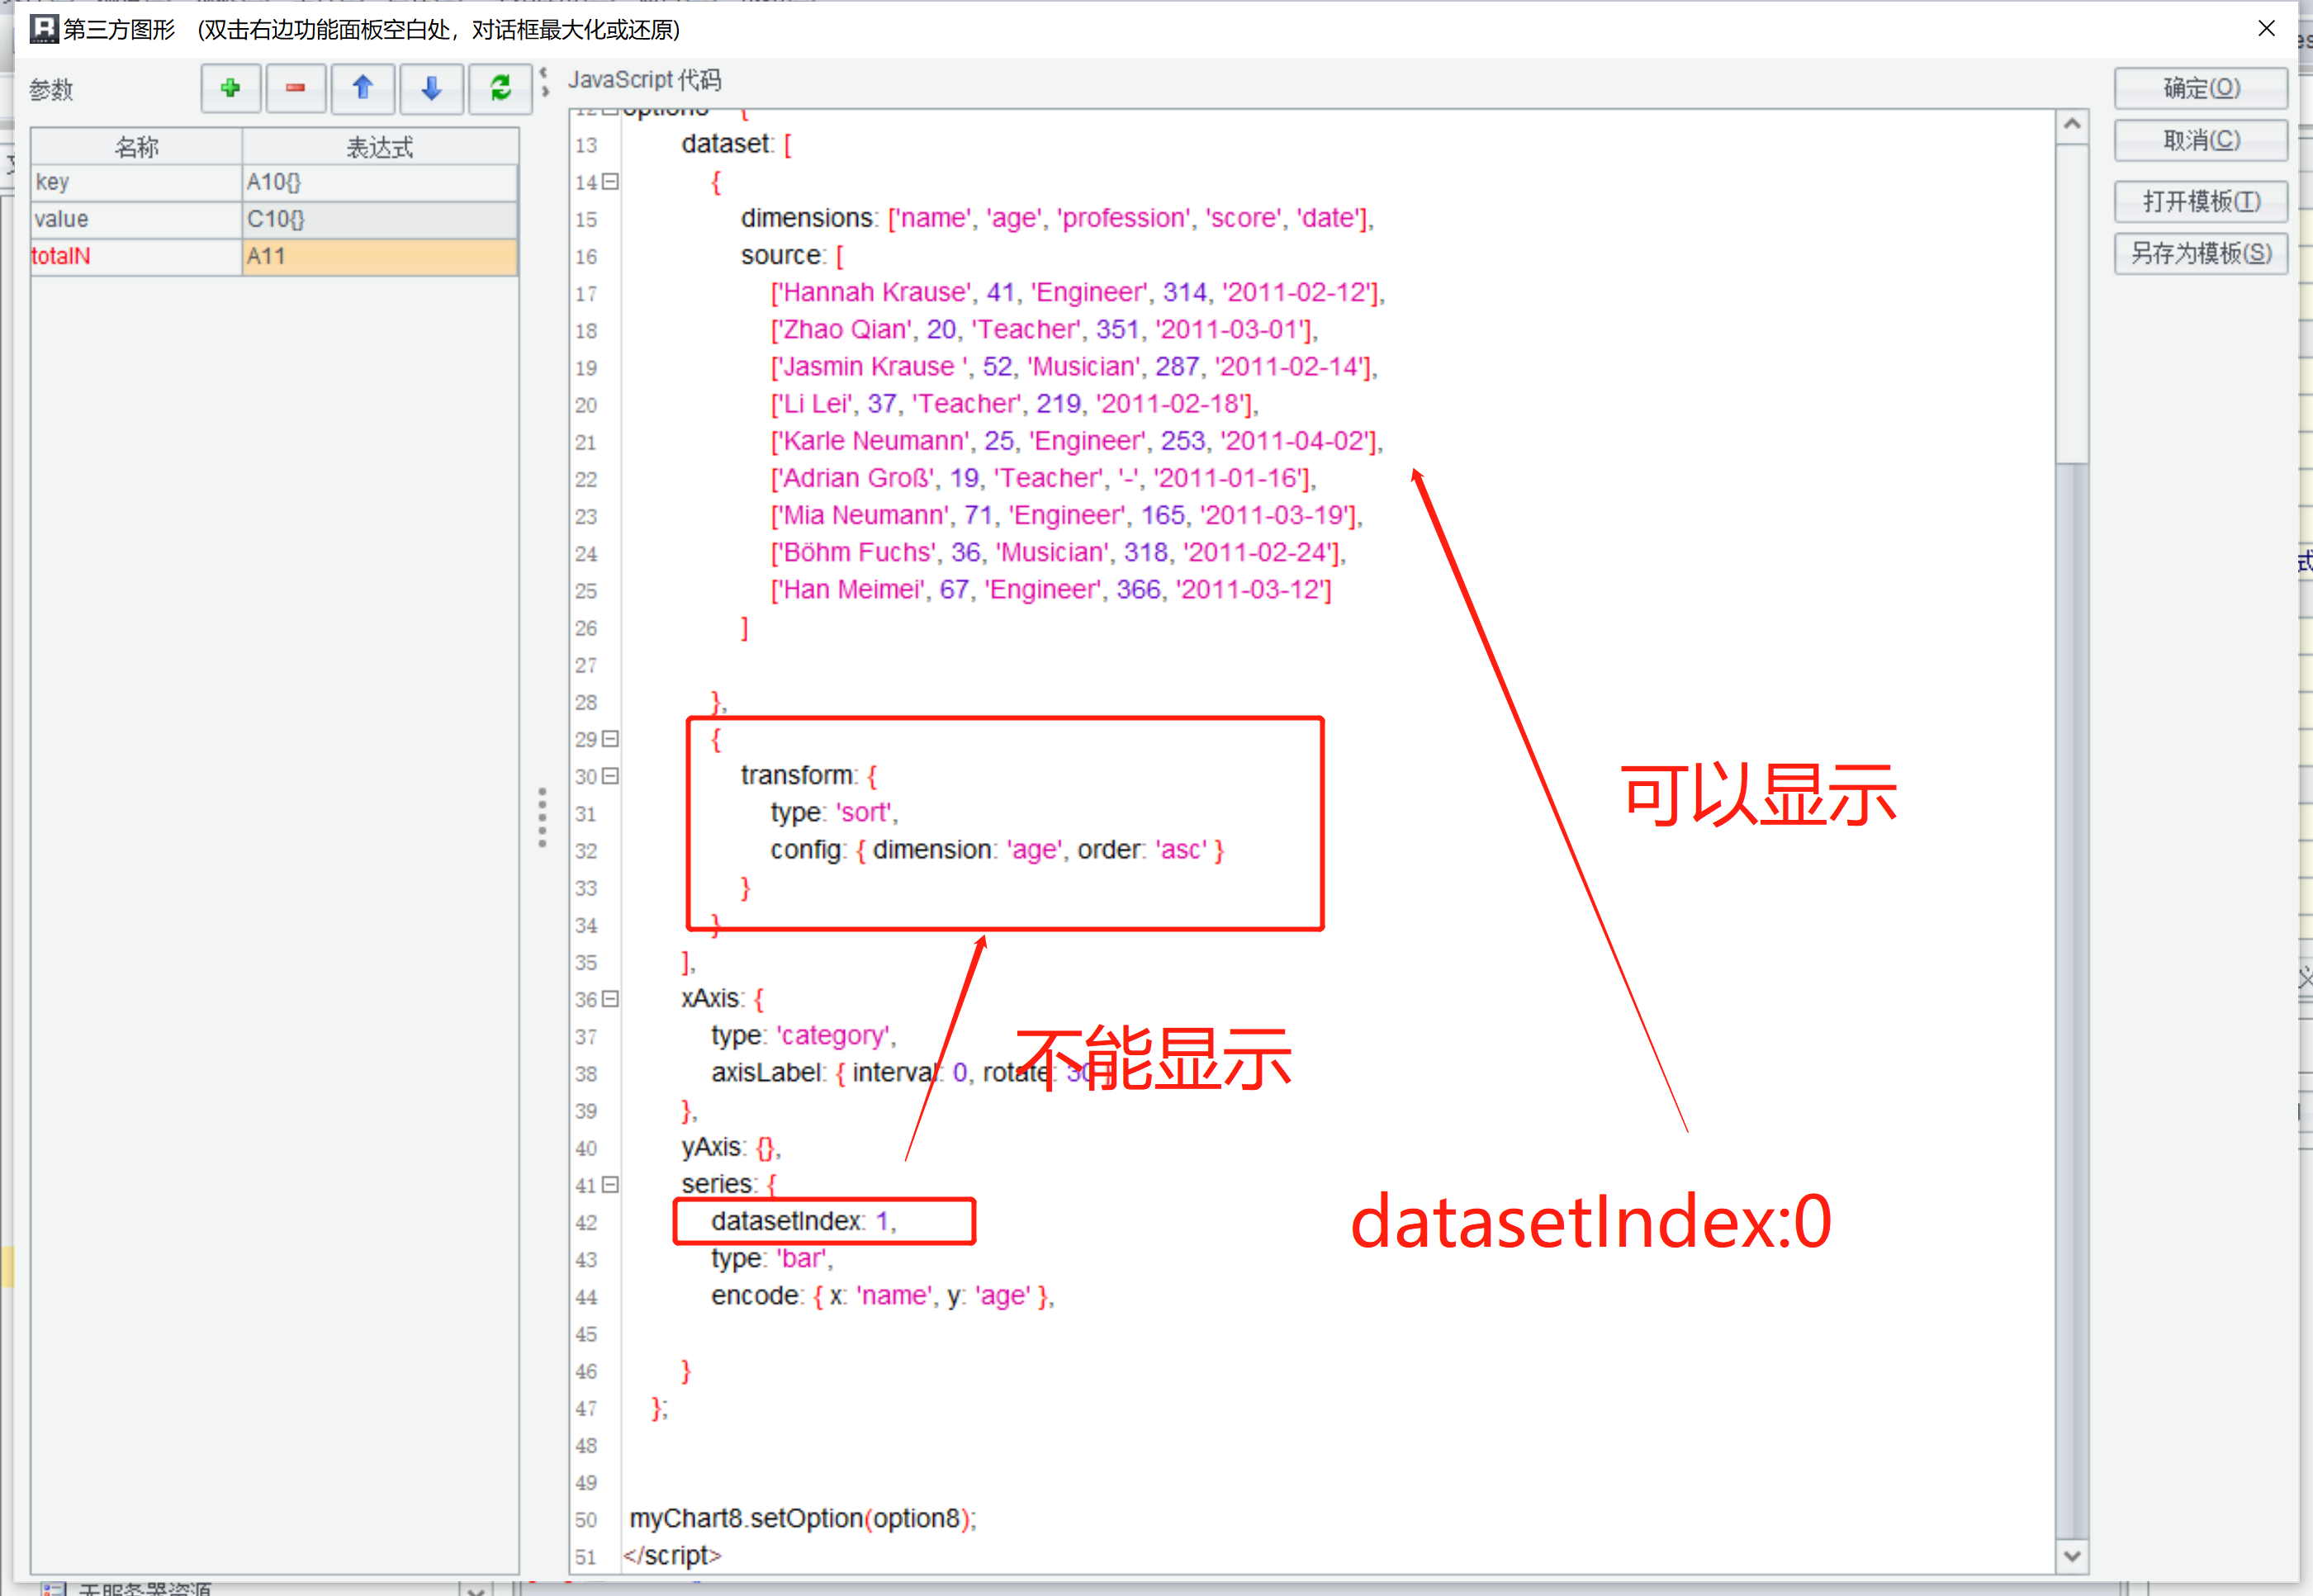Collapse the transform block at line 30
This screenshot has width=2313, height=1596.
[611, 776]
